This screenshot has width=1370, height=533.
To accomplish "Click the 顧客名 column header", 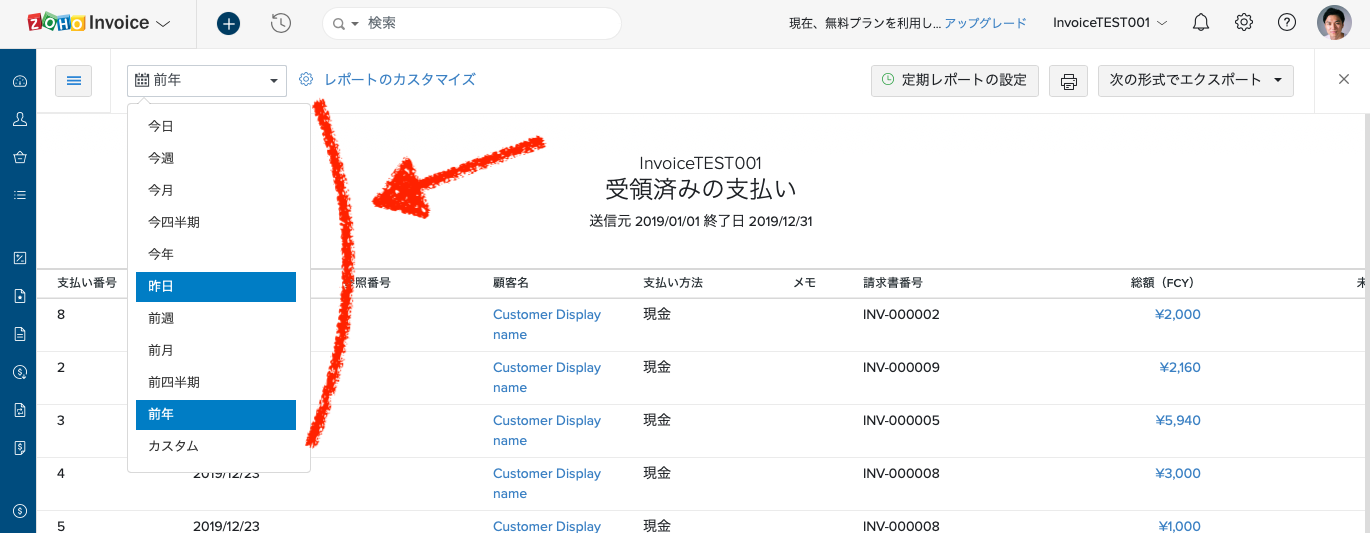I will click(x=511, y=283).
